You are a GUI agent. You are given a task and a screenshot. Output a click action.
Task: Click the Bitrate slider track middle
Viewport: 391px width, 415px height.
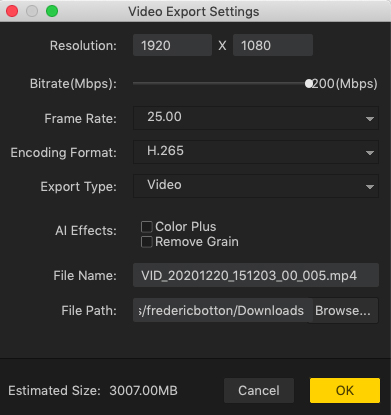[221, 83]
